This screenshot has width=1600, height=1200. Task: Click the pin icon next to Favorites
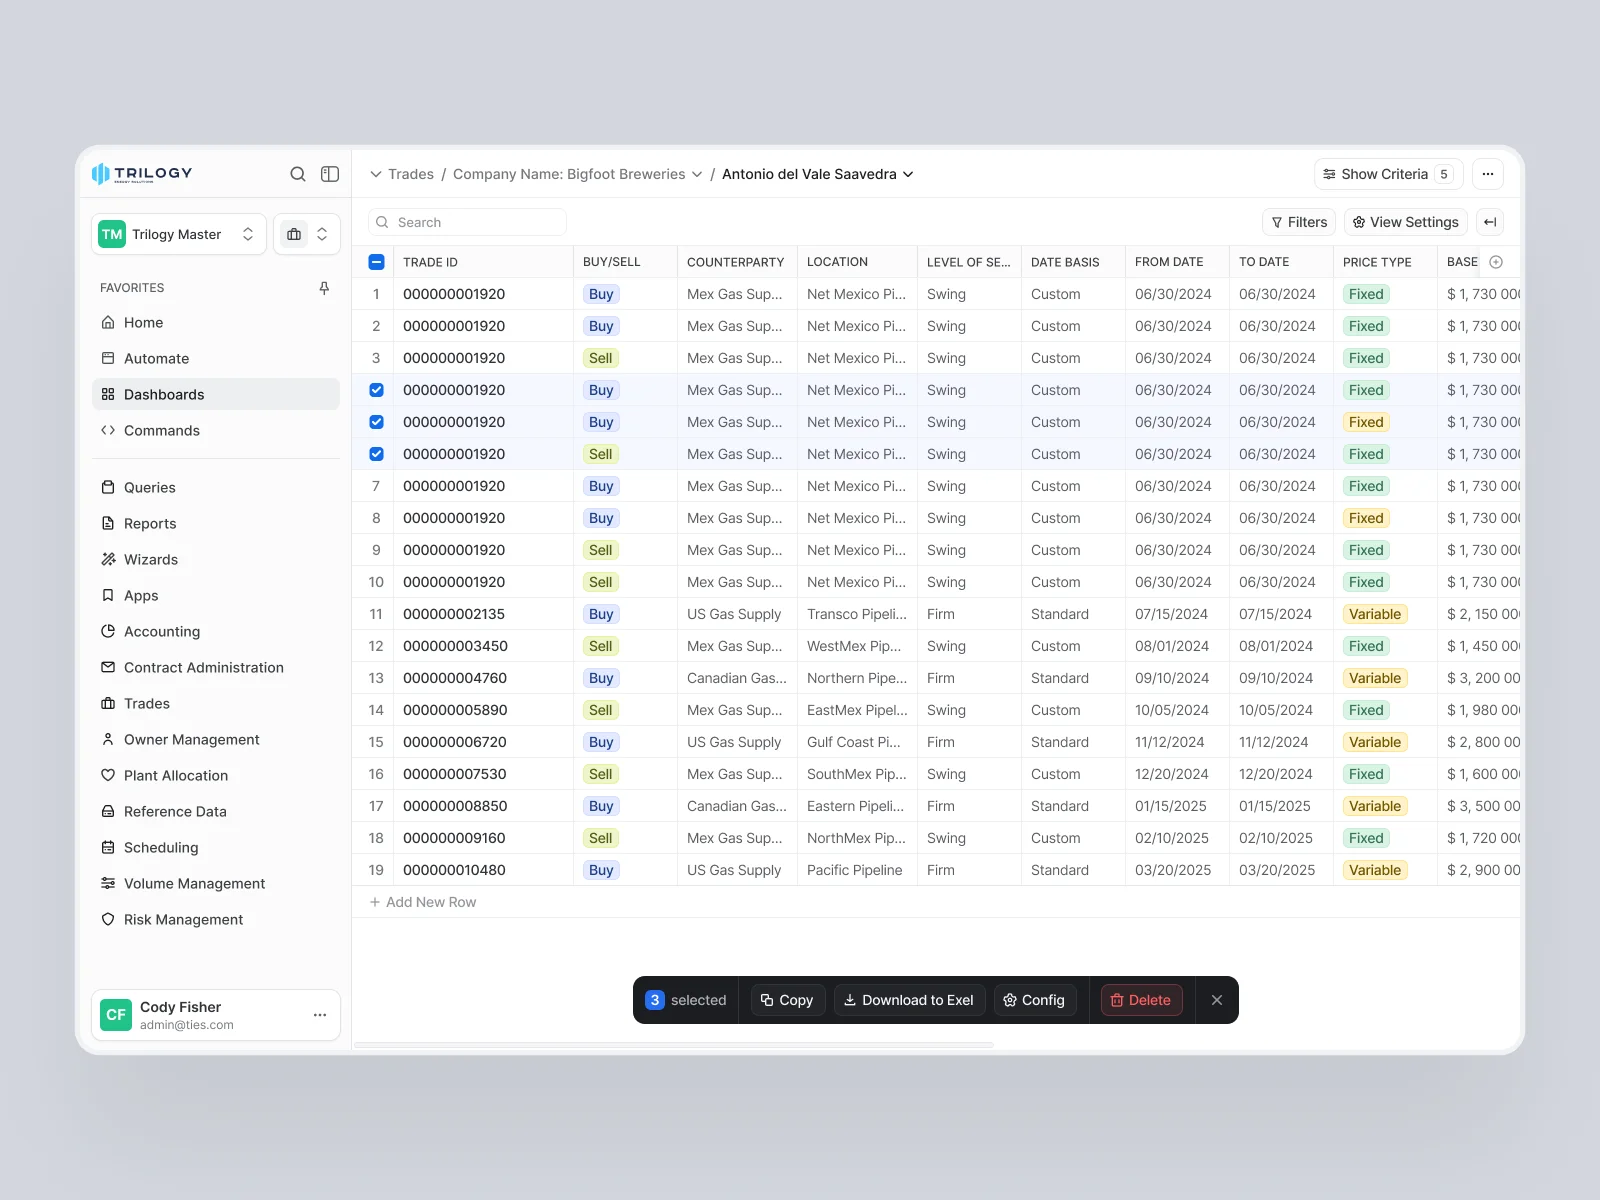coord(324,288)
